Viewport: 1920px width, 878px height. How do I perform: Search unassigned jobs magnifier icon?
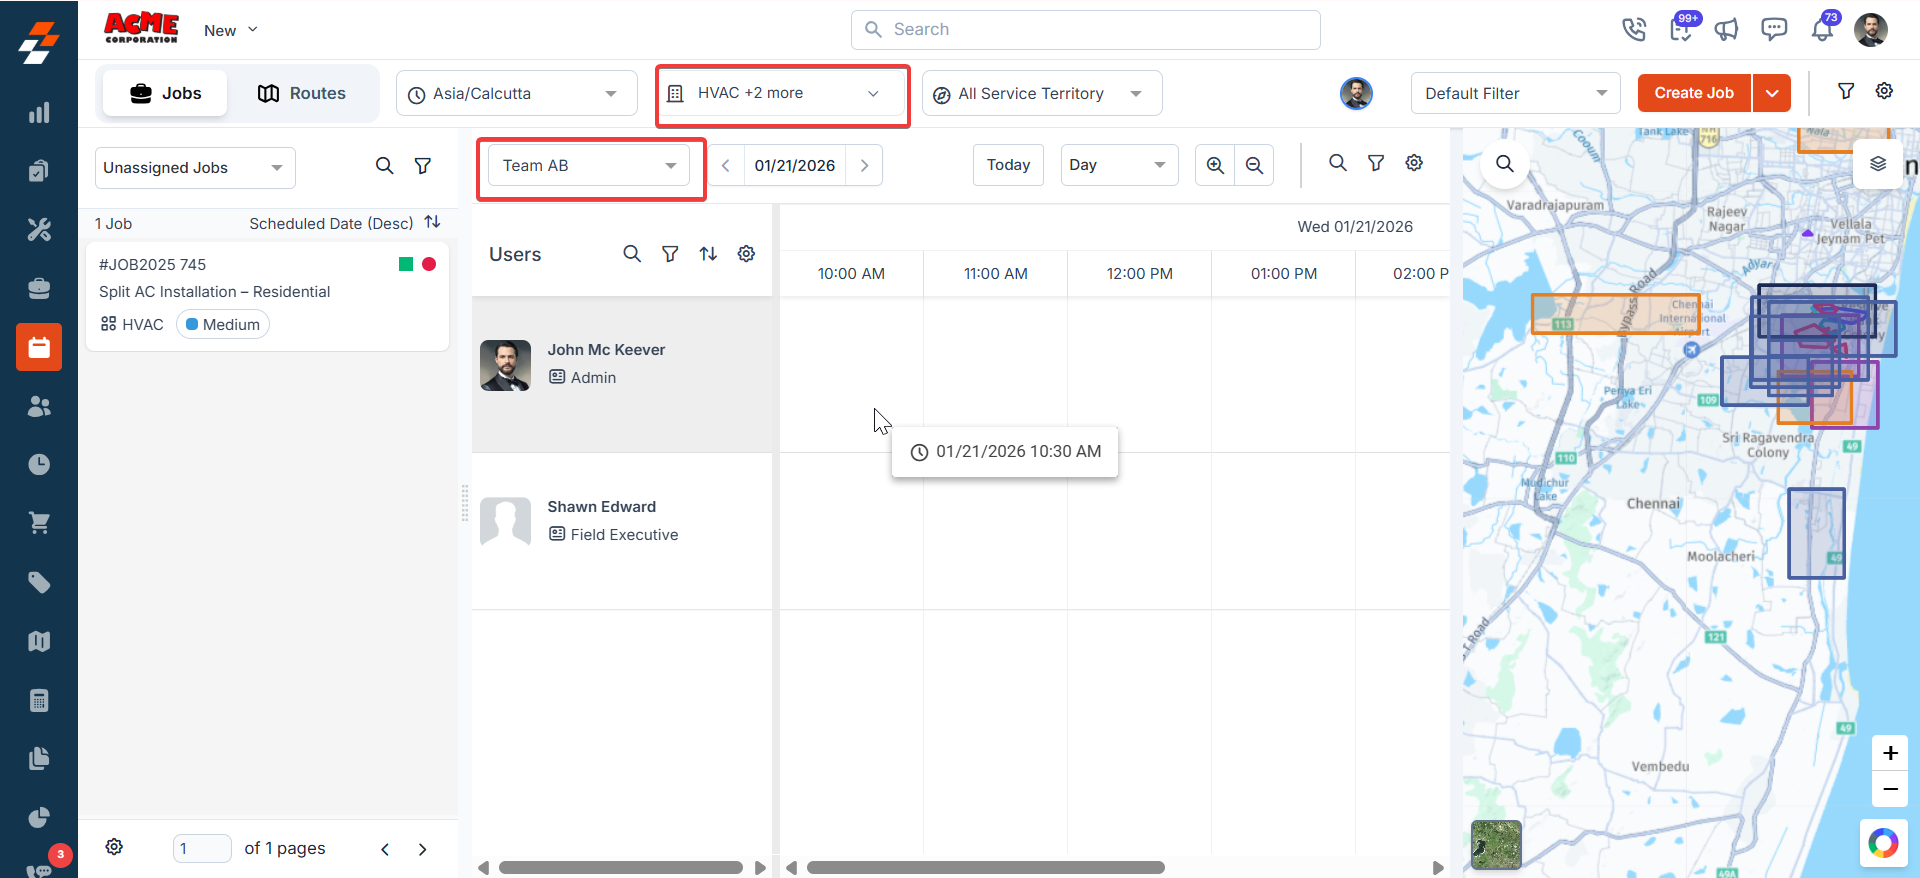pyautogui.click(x=384, y=166)
